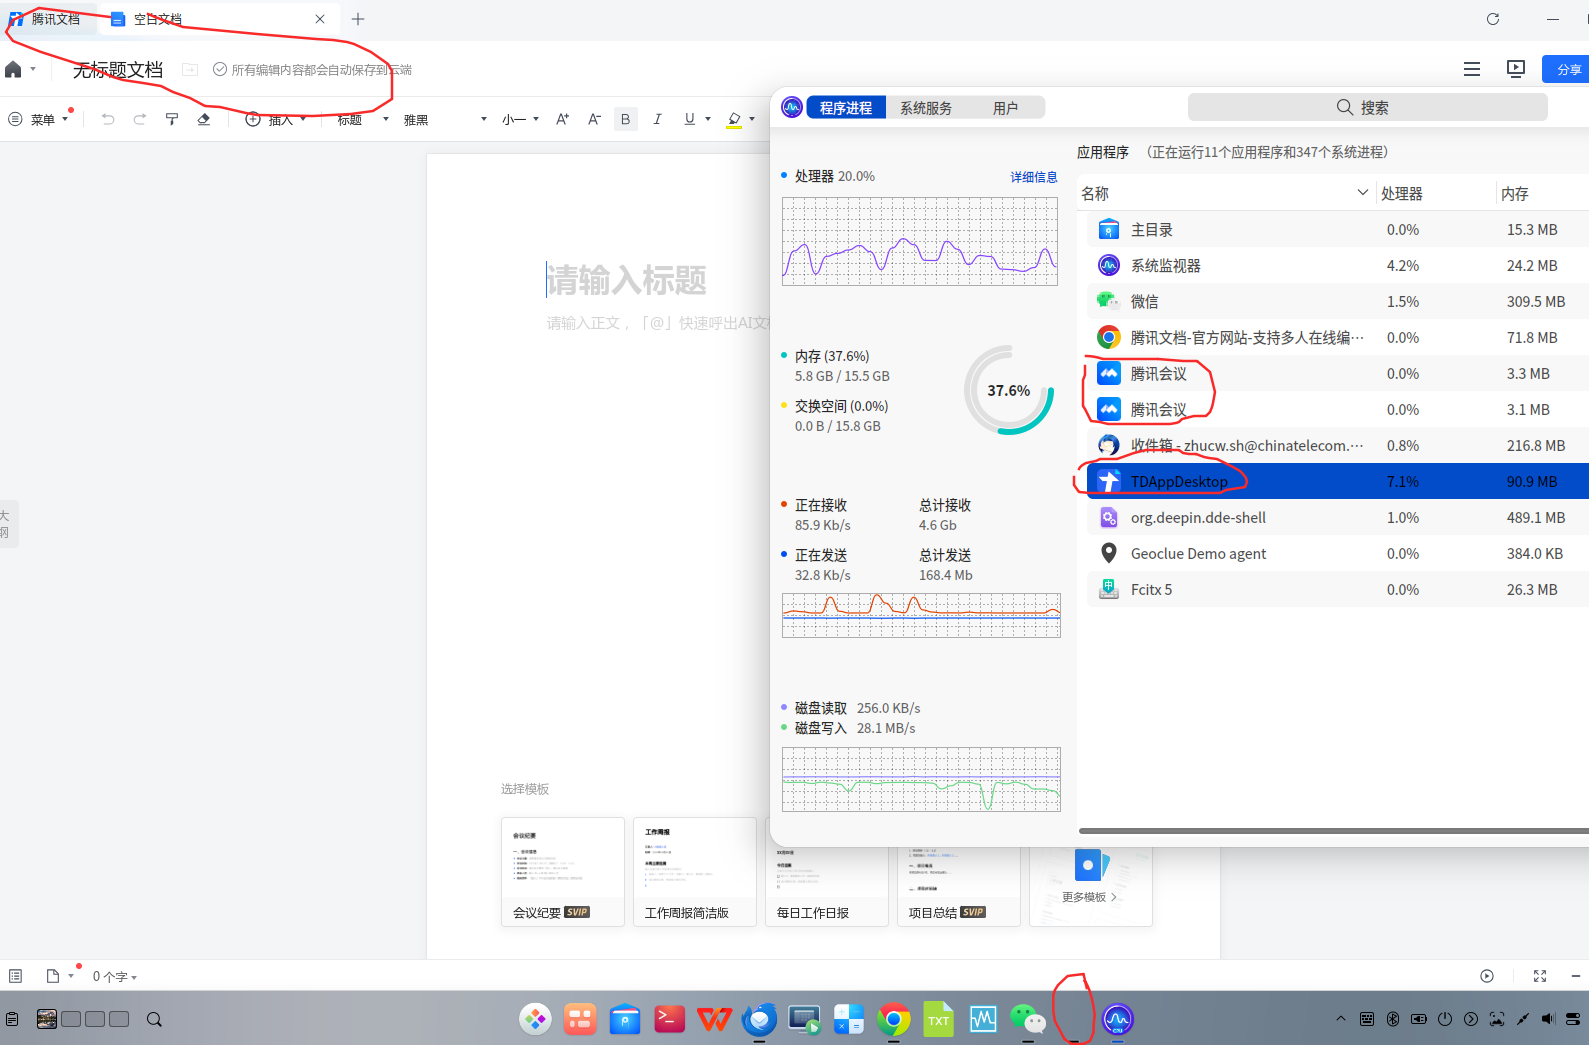Click the page view icon in status bar
The image size is (1589, 1045).
click(53, 976)
